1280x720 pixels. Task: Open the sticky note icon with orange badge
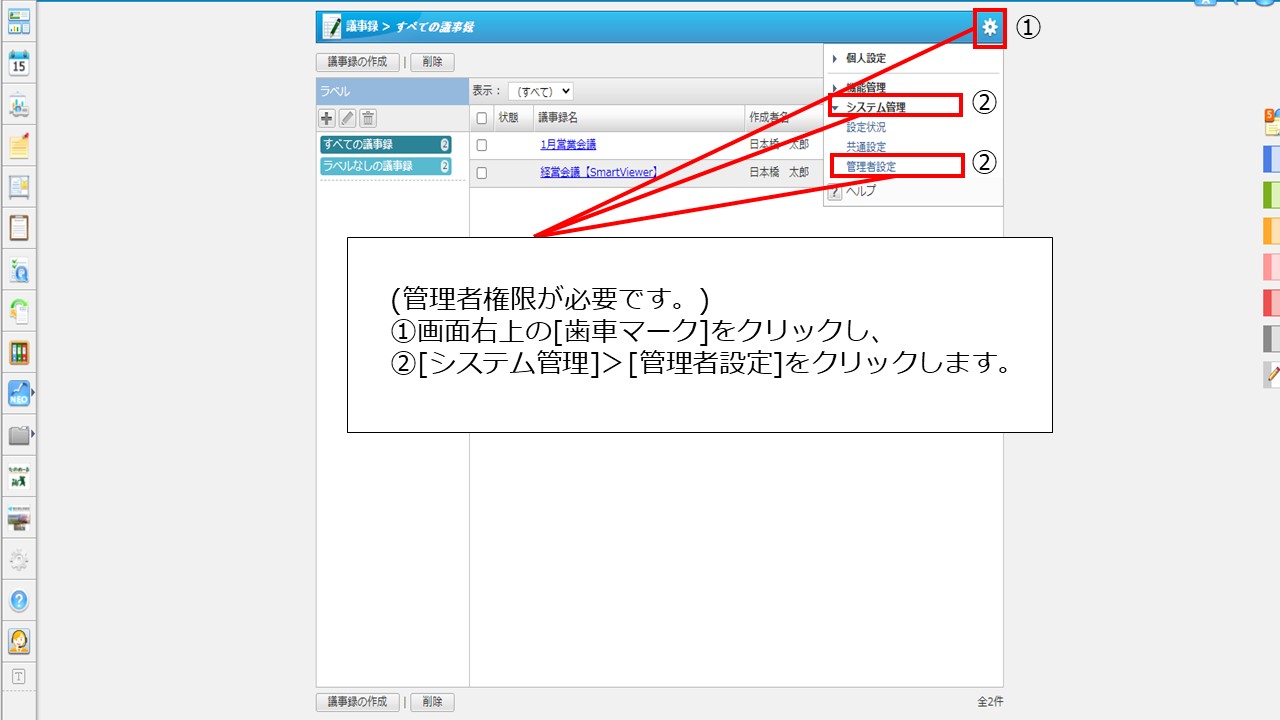(x=1272, y=122)
